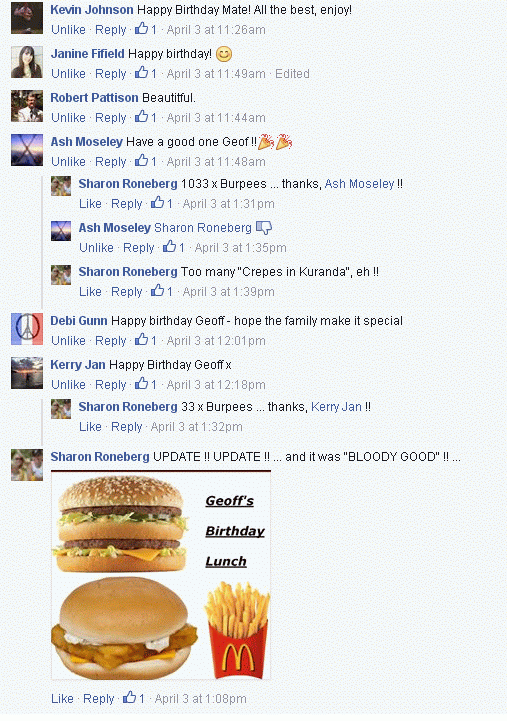View the Edited history on Janine's comment
The width and height of the screenshot is (507, 721).
coord(292,74)
